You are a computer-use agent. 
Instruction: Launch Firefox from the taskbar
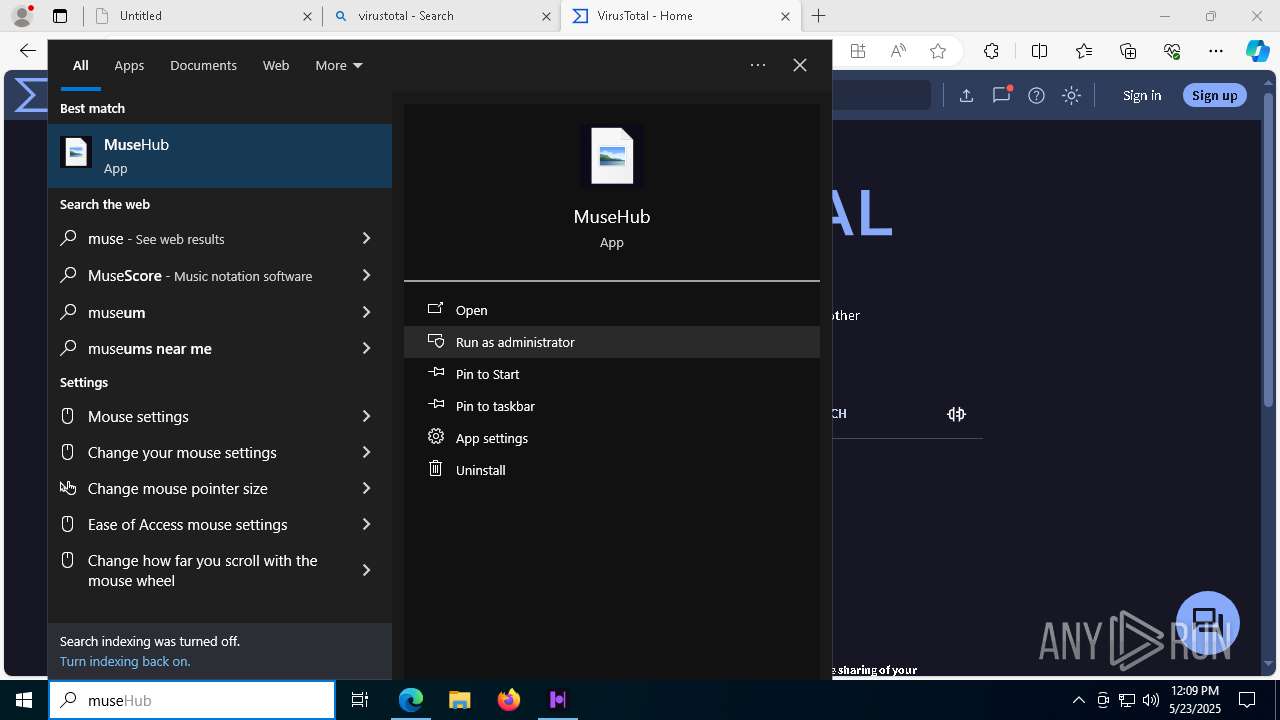508,700
